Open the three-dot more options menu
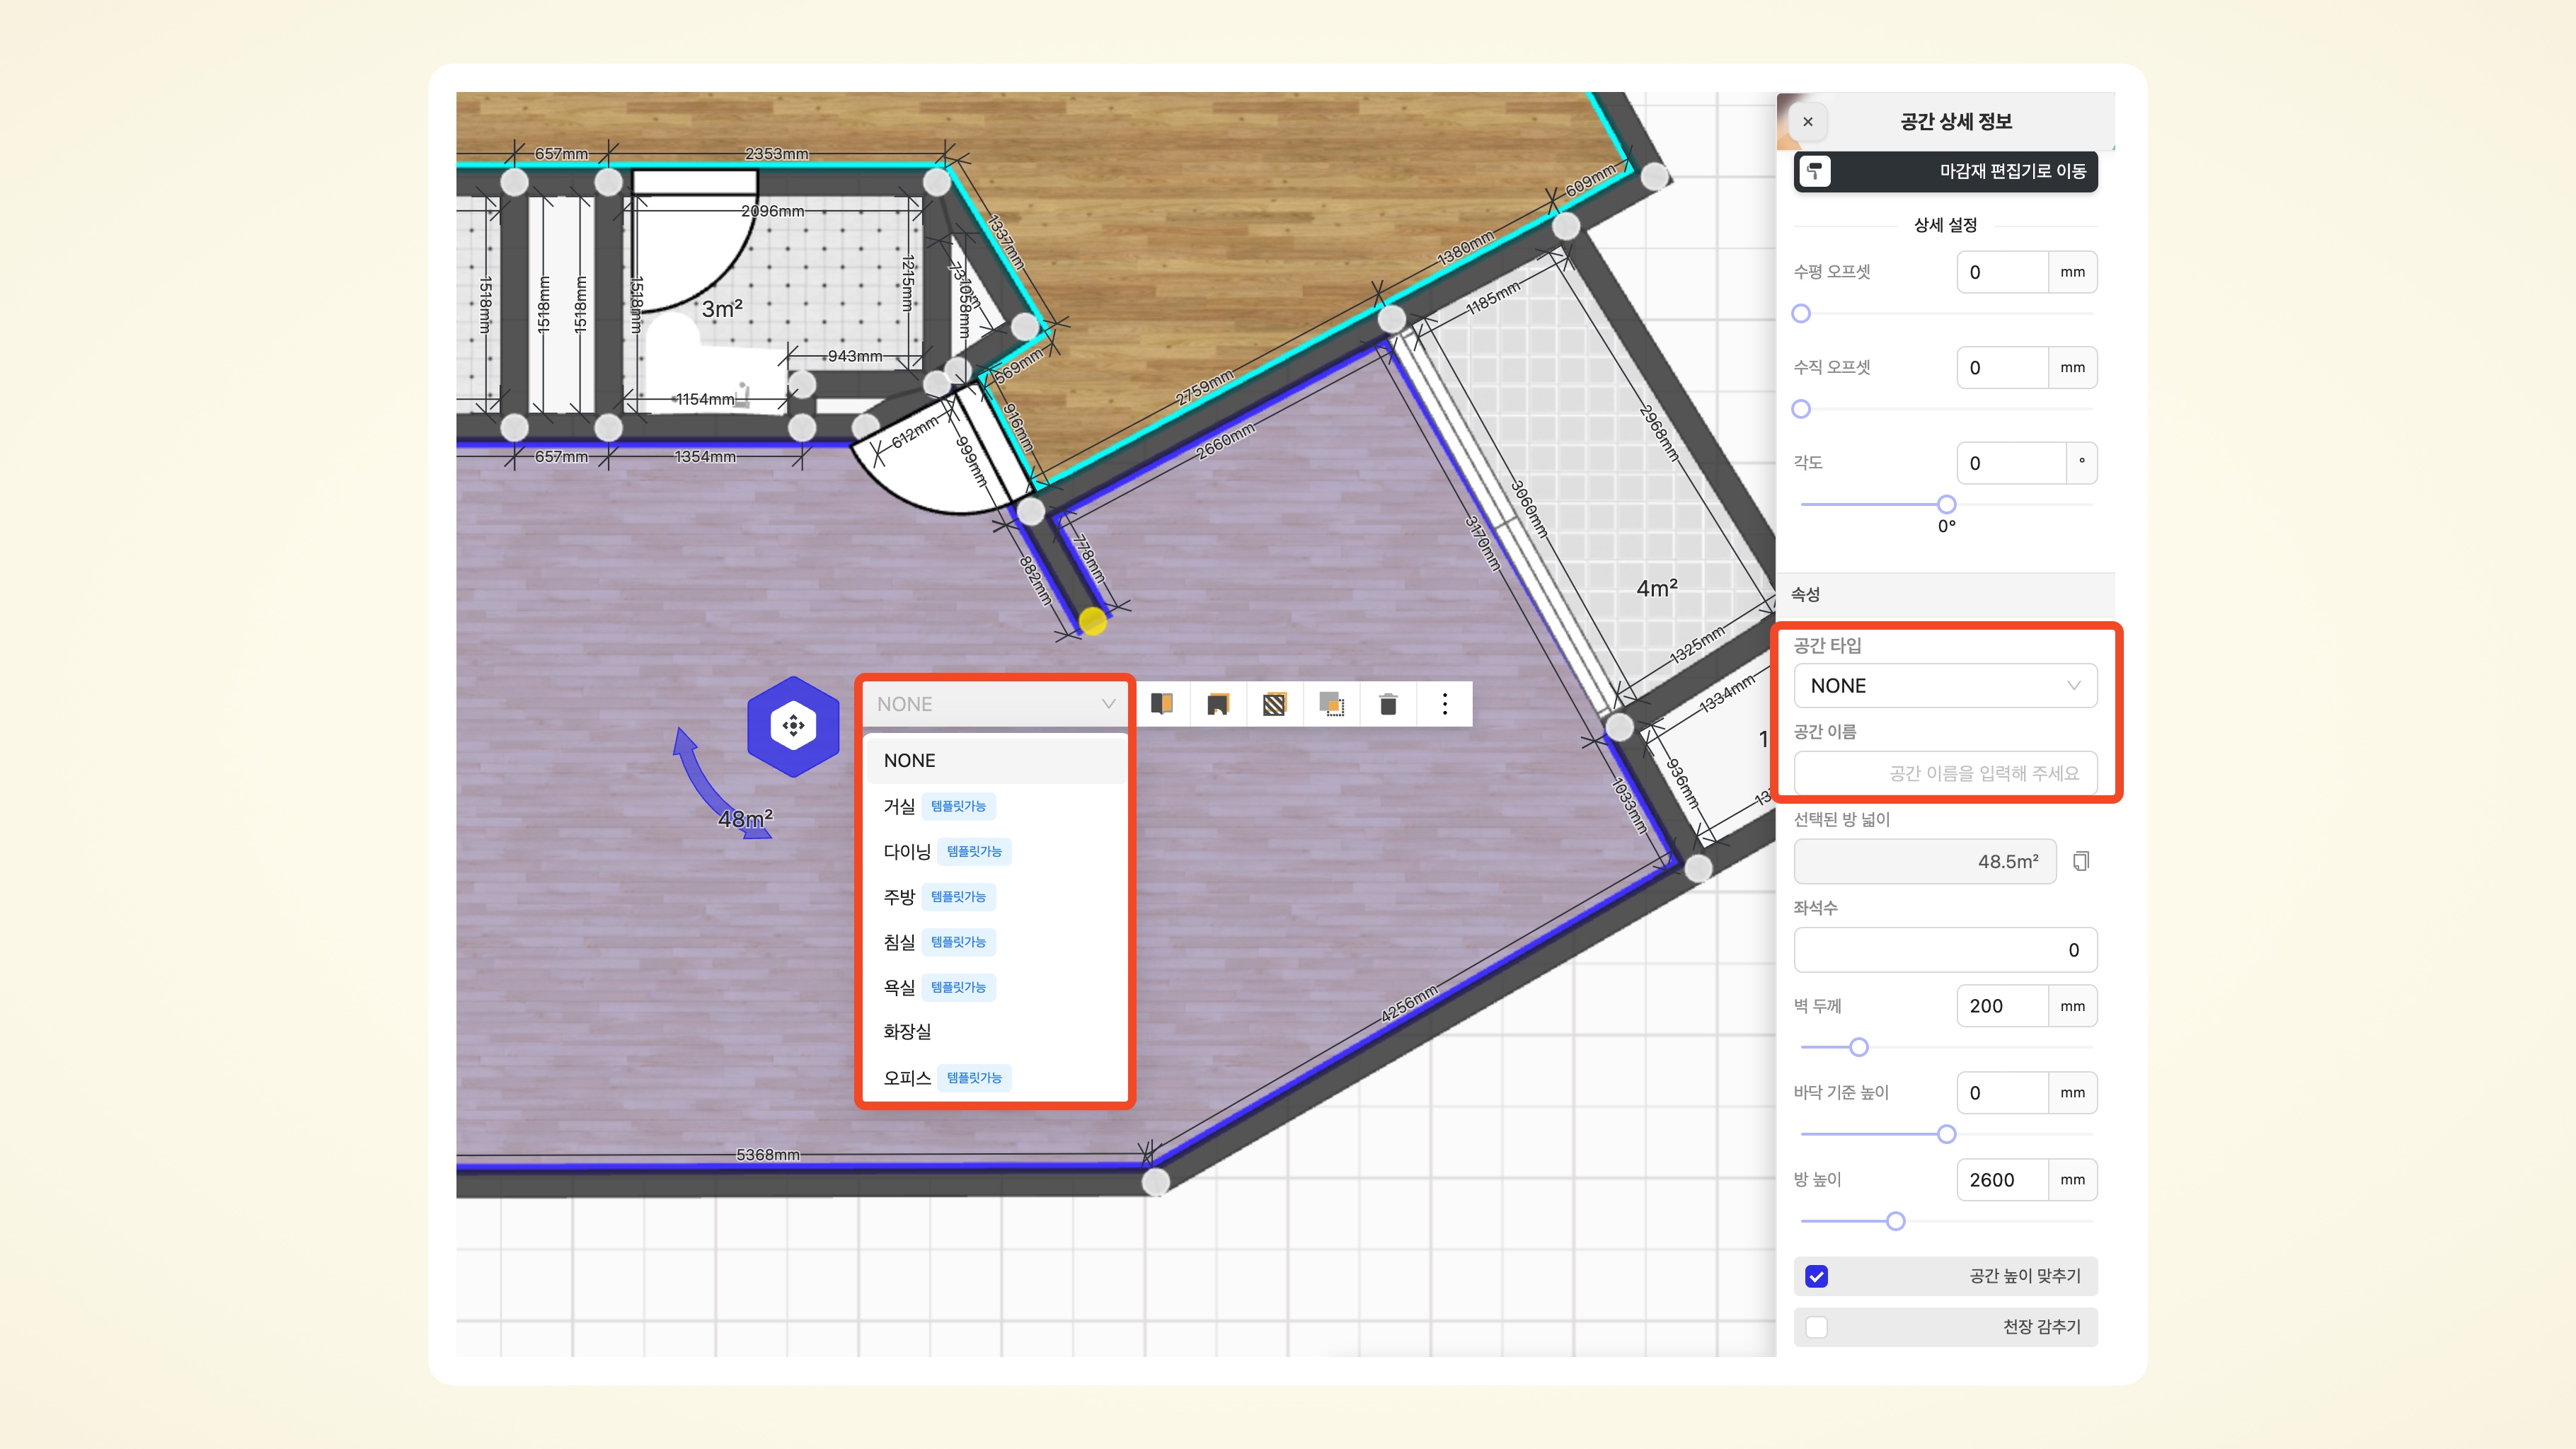 click(1444, 705)
